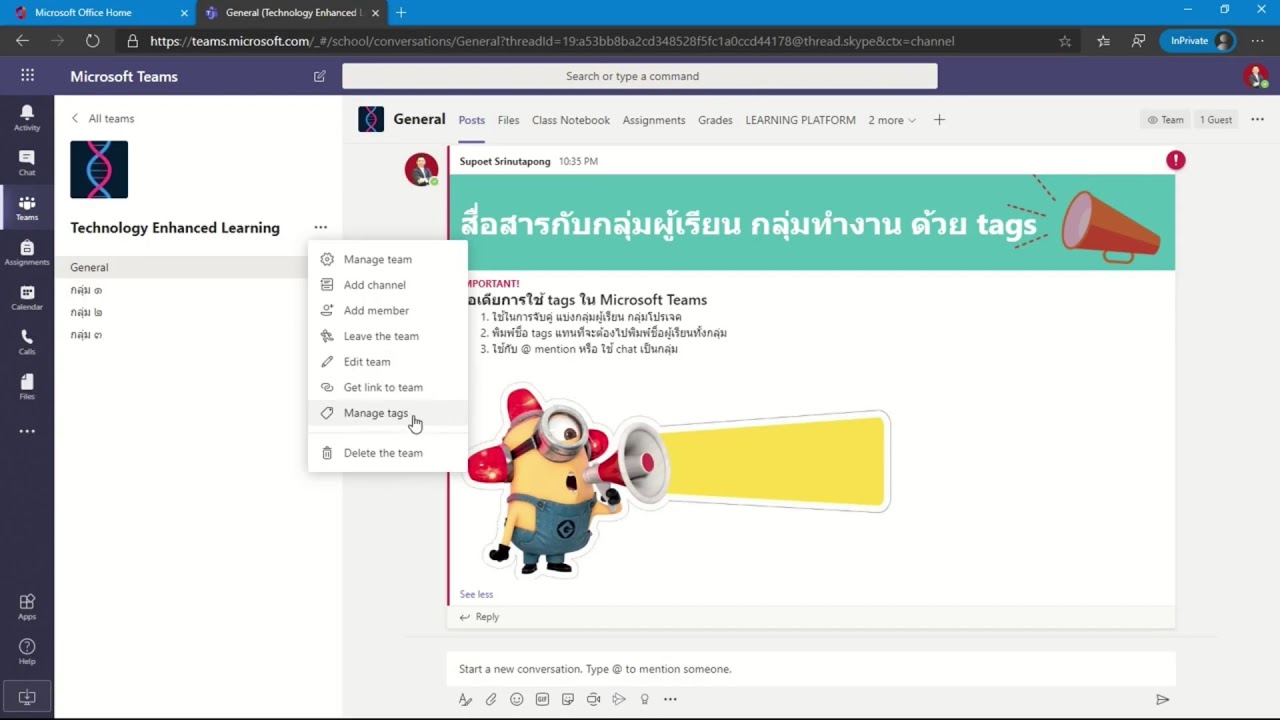Open the emoji picker
Viewport: 1280px width, 720px height.
517,699
